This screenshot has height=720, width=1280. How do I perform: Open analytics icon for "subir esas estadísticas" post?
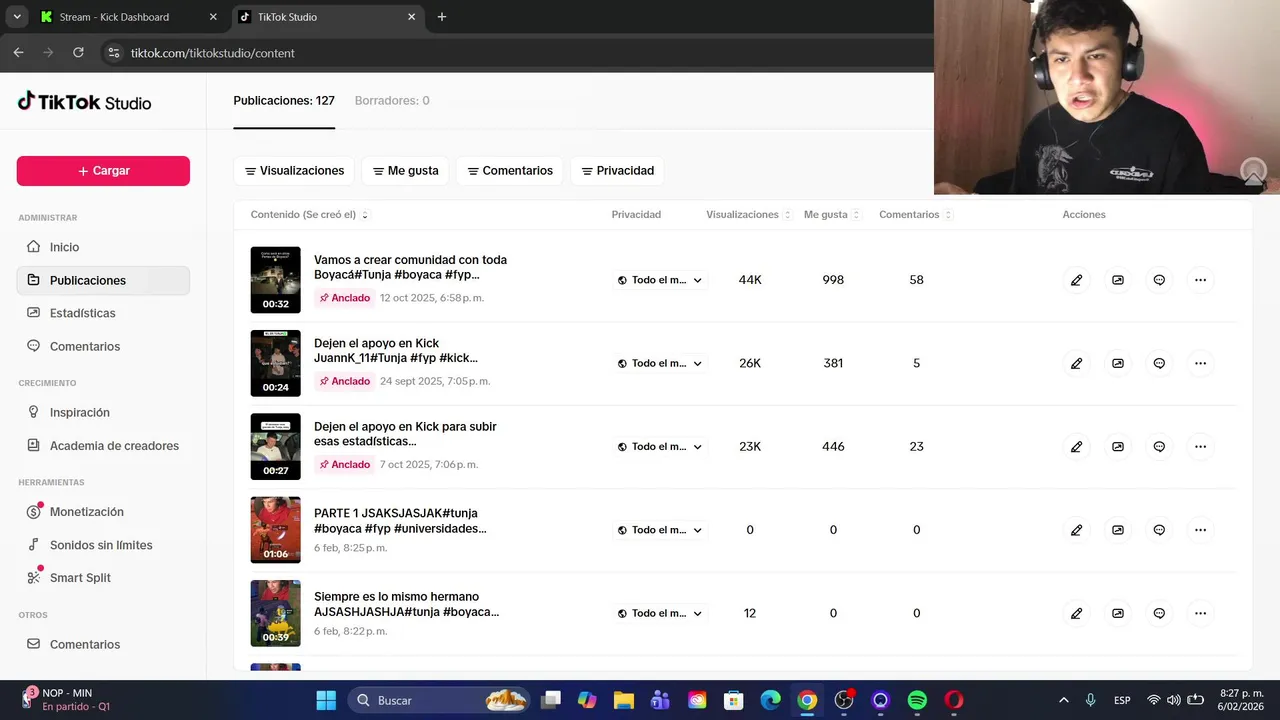click(x=1118, y=447)
